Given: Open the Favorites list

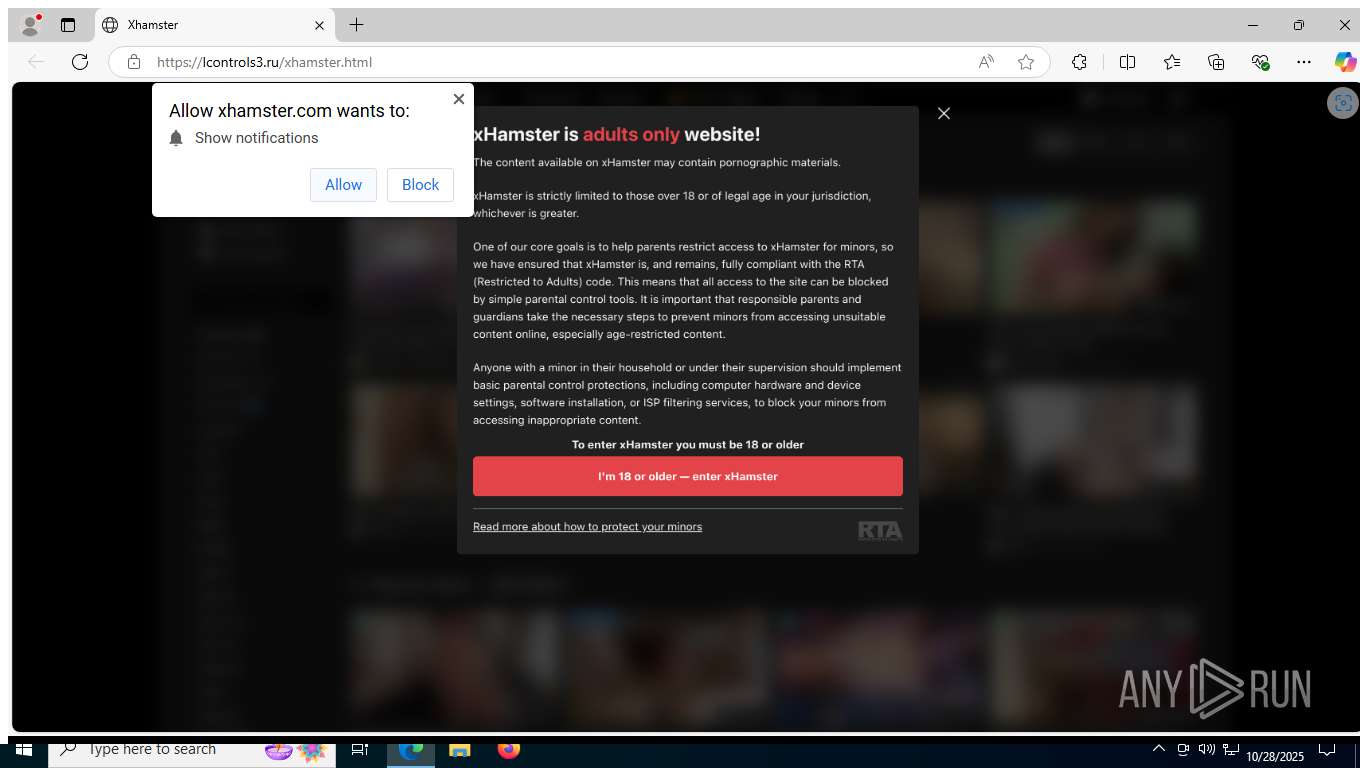Looking at the screenshot, I should pyautogui.click(x=1172, y=62).
